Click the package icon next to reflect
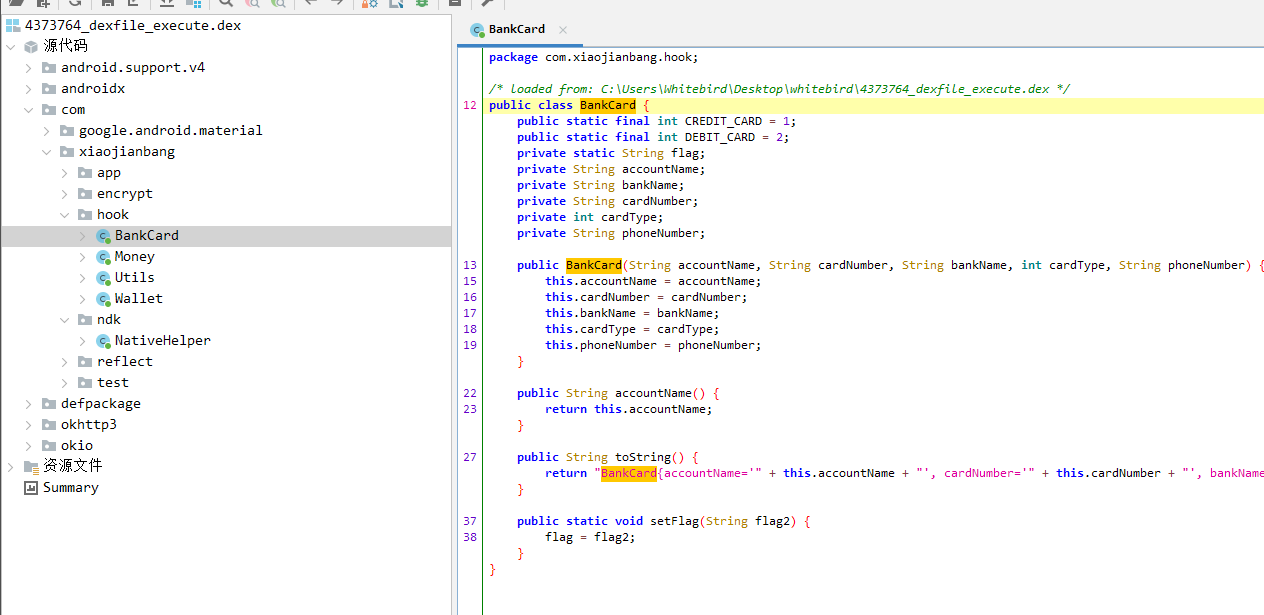The height and width of the screenshot is (615, 1264). click(85, 362)
